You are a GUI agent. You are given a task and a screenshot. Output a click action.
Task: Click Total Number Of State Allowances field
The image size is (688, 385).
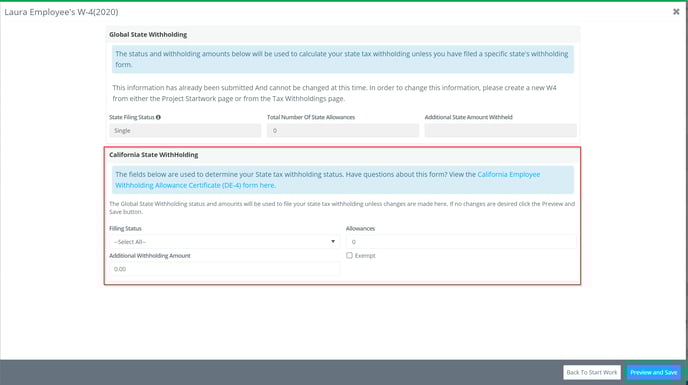click(343, 130)
